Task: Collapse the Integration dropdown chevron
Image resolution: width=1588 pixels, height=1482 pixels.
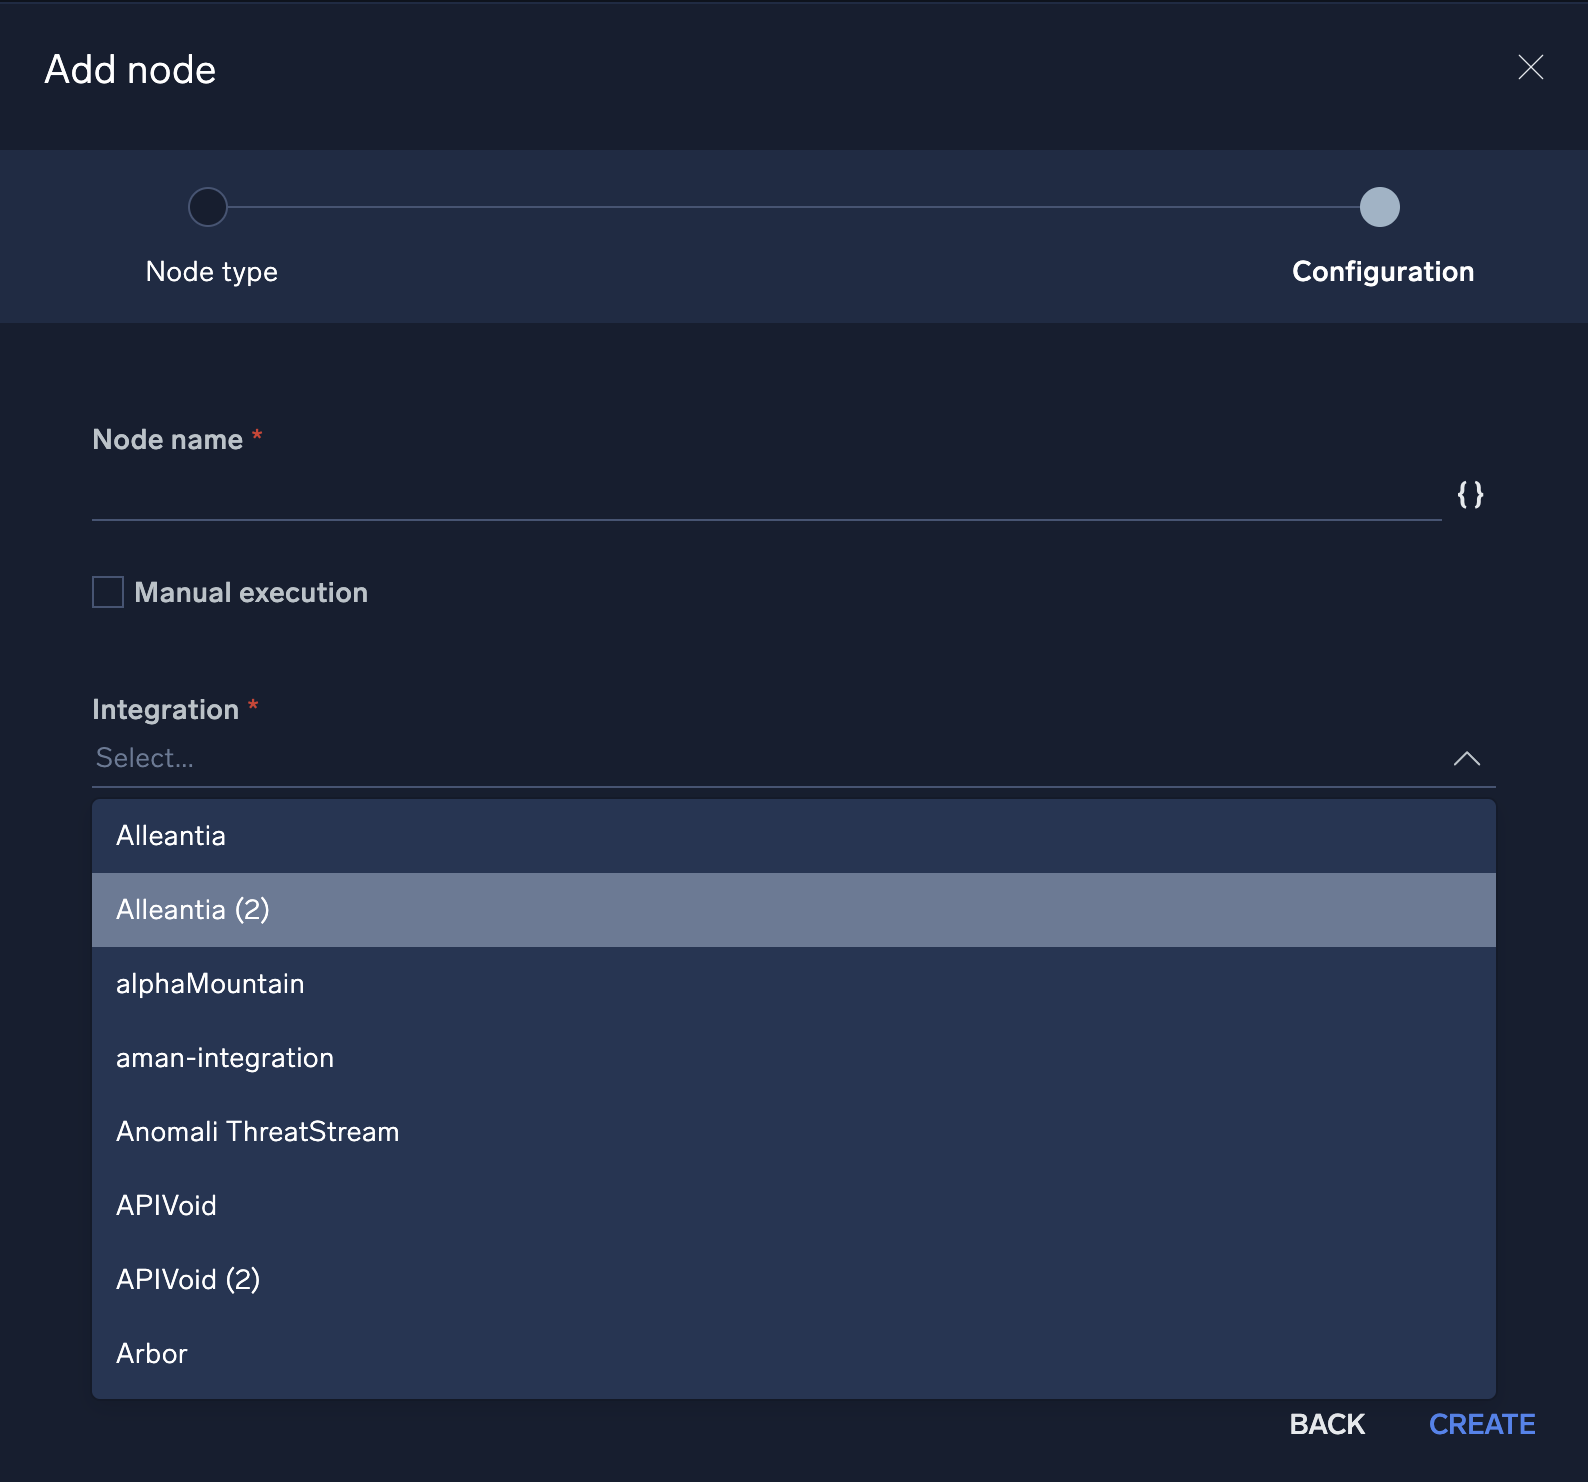Action: [1466, 759]
